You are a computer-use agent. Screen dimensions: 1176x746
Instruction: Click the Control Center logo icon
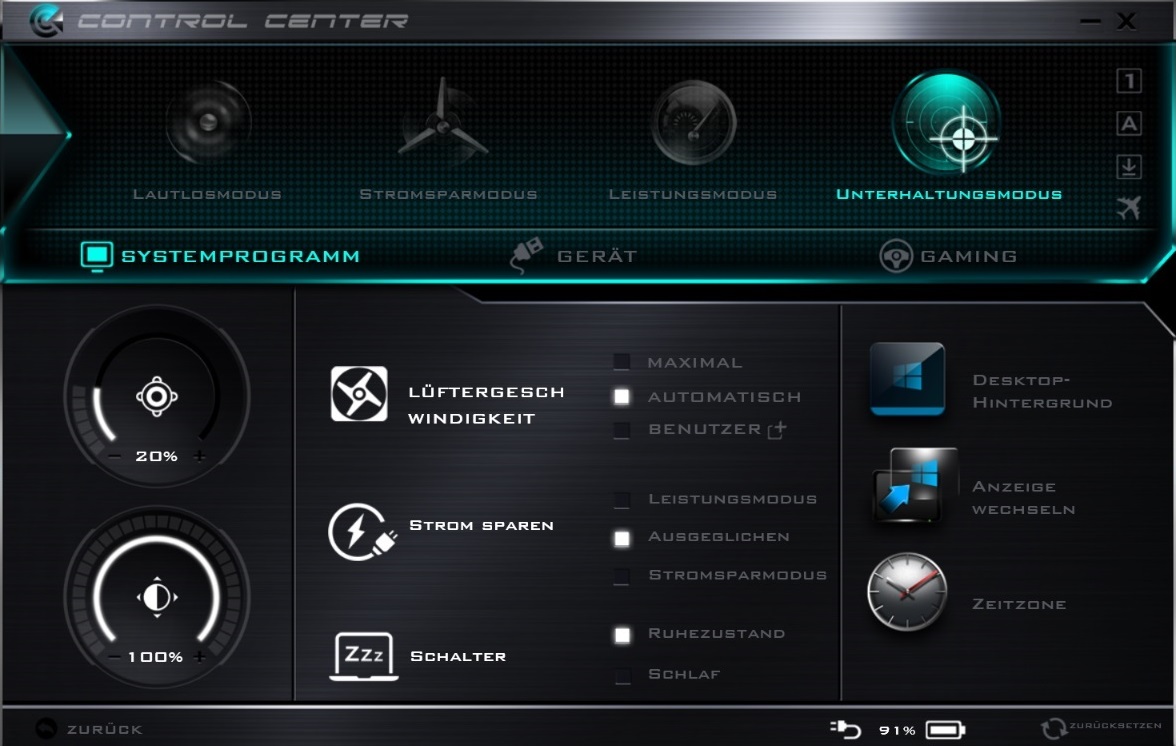click(x=46, y=20)
